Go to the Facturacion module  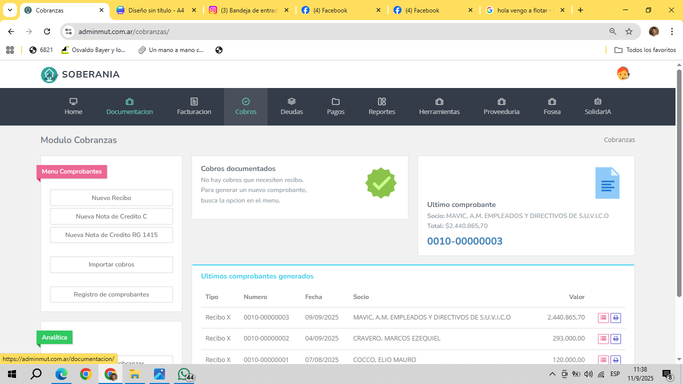(194, 107)
